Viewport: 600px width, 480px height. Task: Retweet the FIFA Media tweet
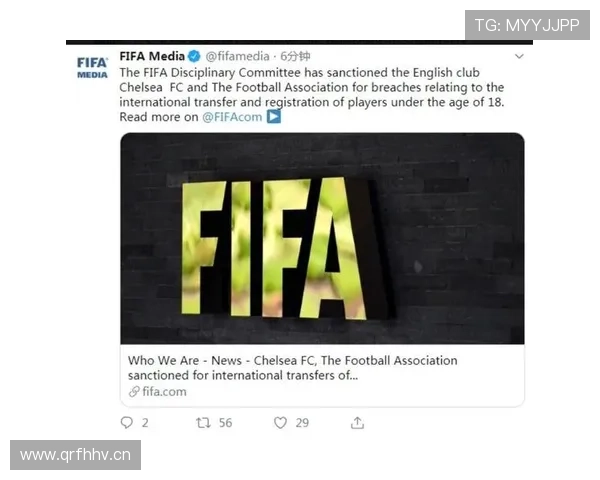tap(203, 423)
